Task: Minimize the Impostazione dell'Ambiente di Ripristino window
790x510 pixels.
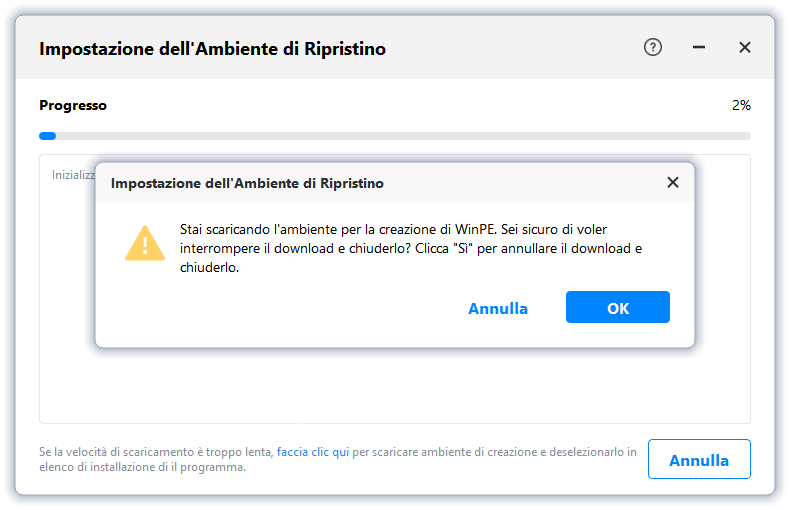Action: 699,47
